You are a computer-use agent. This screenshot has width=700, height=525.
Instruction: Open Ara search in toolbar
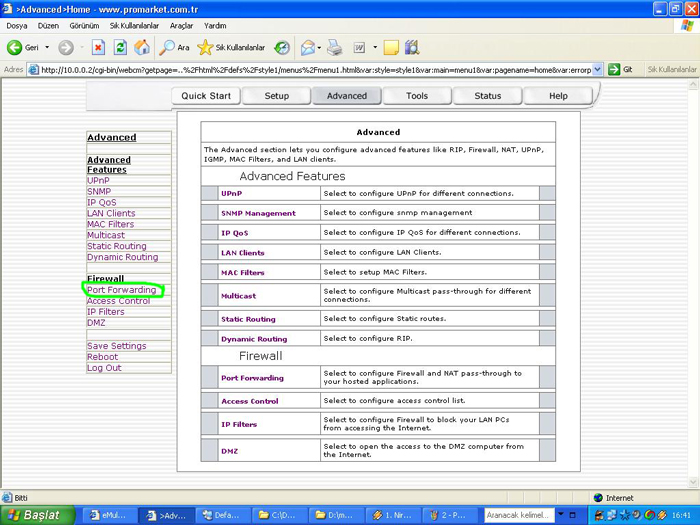point(174,47)
